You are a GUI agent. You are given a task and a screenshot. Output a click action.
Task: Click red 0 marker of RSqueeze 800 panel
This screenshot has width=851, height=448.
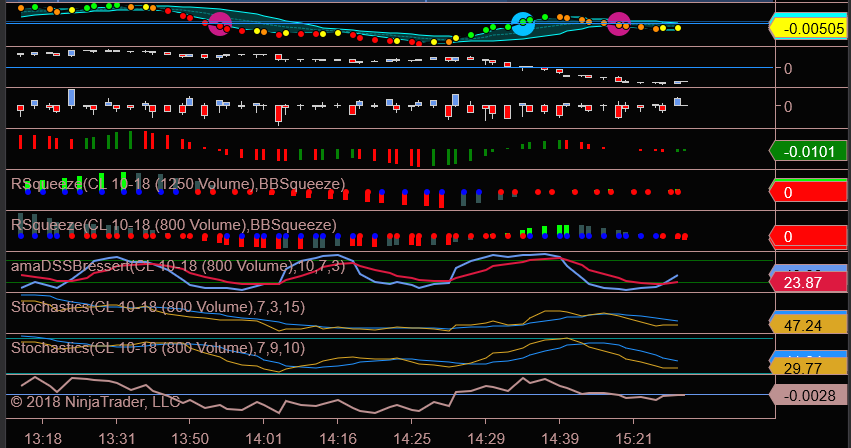pyautogui.click(x=809, y=236)
